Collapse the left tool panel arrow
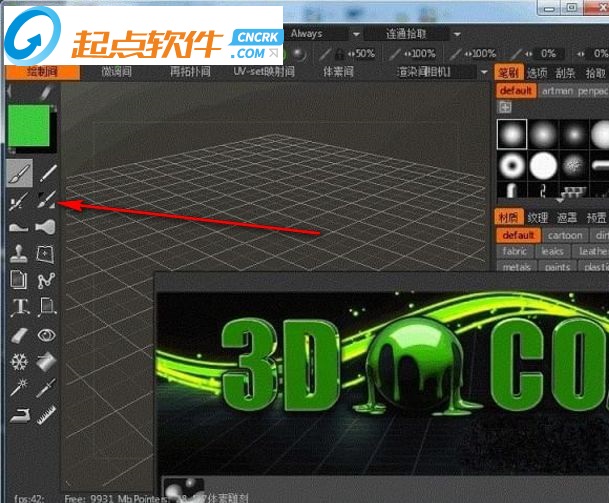The height and width of the screenshot is (503, 609). tap(9, 92)
